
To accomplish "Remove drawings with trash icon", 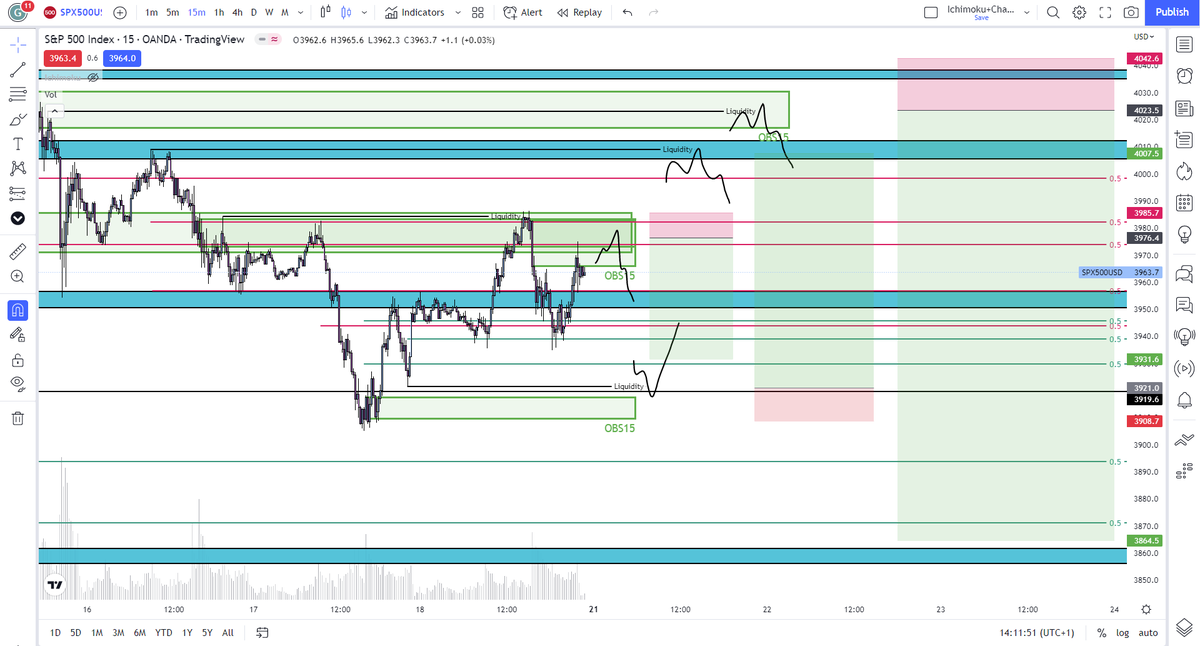I will [17, 418].
